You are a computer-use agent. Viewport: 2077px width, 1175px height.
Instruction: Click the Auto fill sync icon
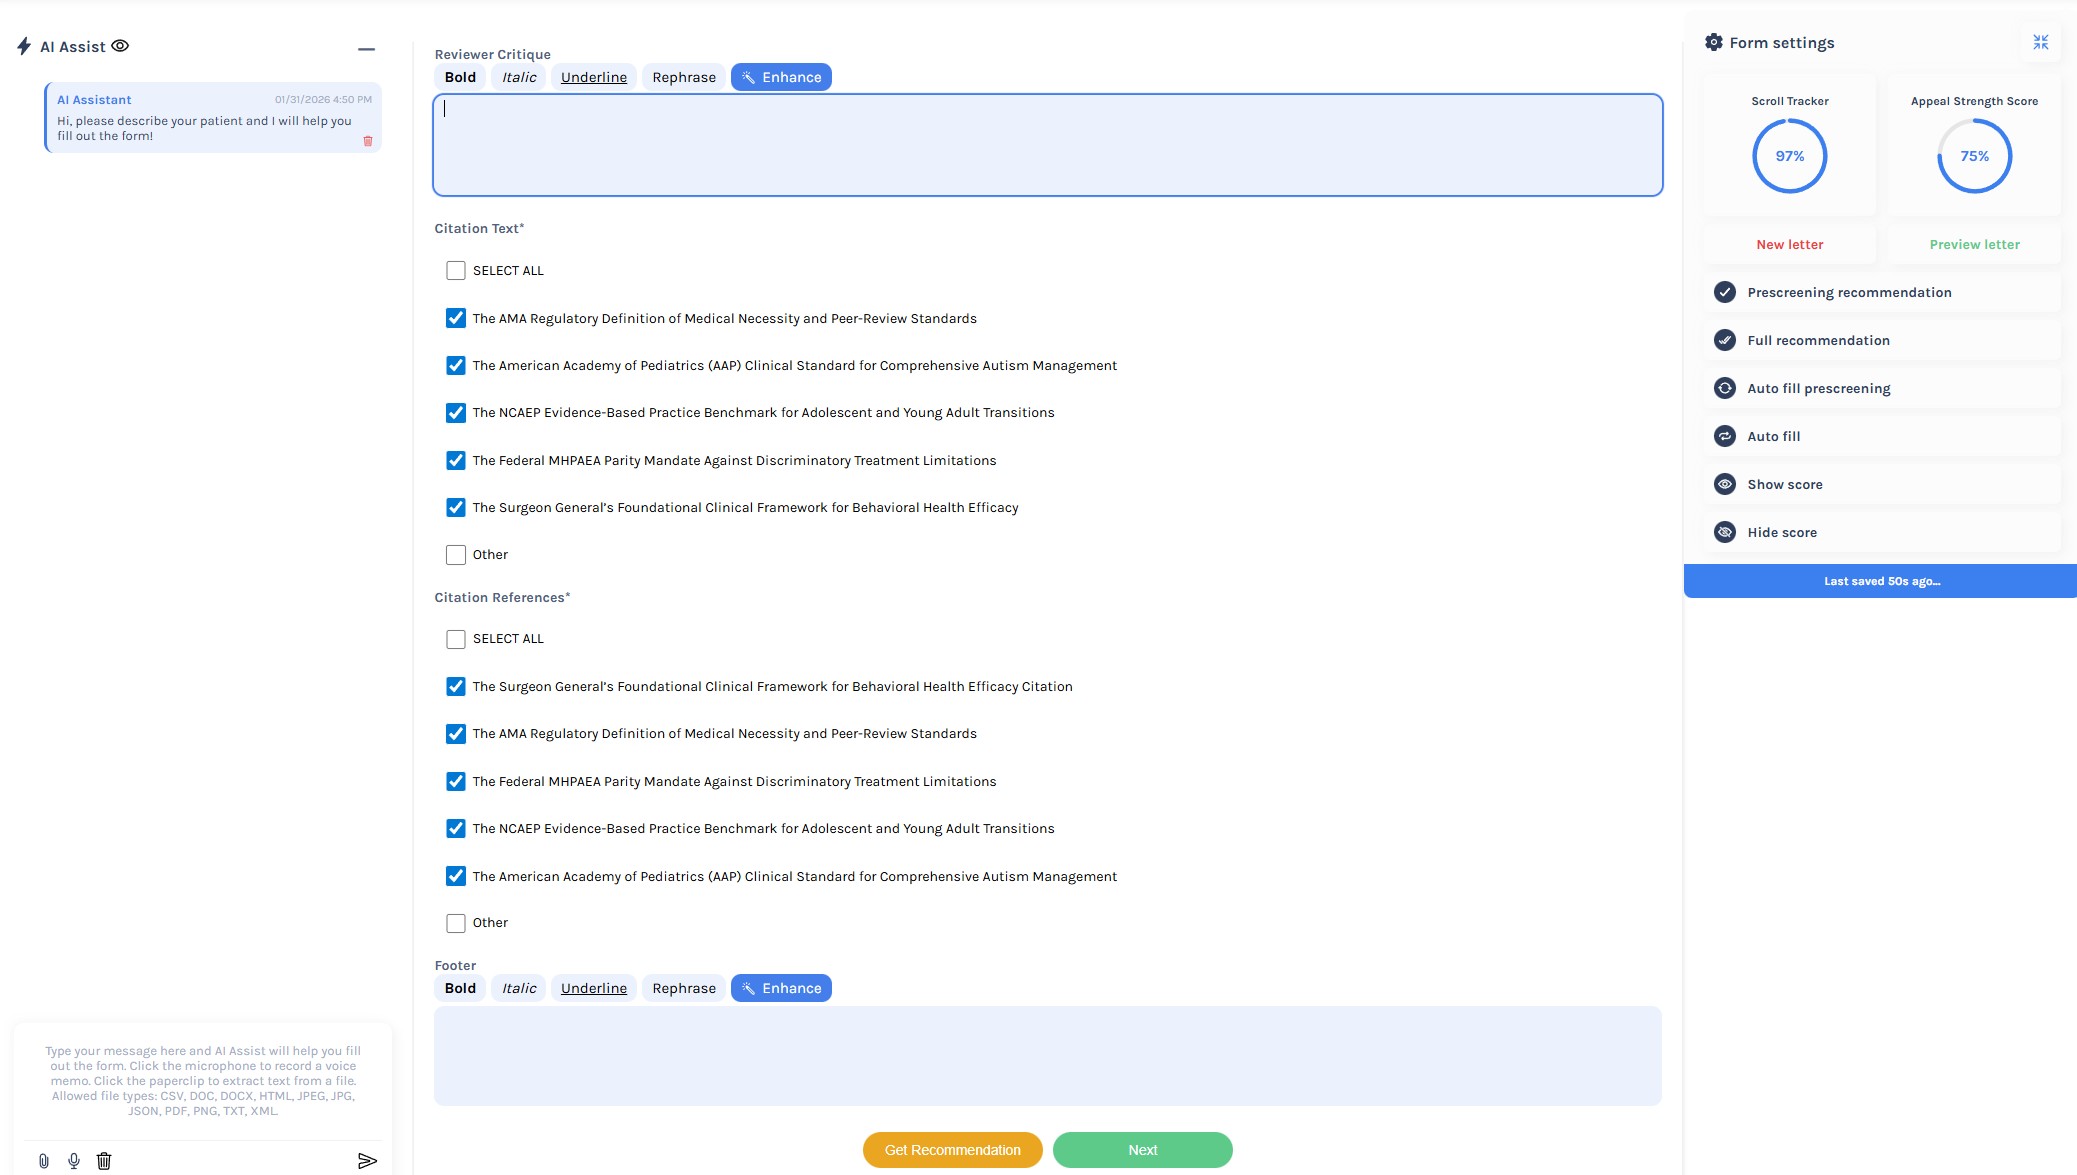(1725, 436)
